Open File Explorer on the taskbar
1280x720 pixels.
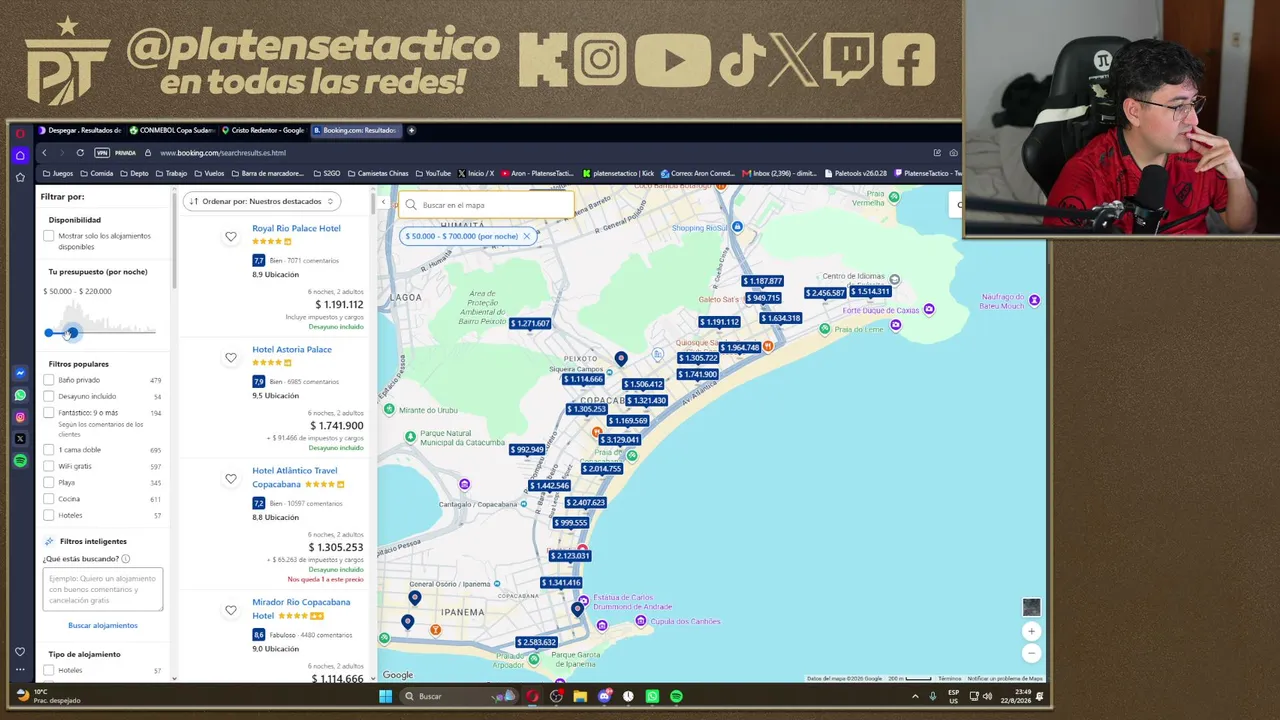pos(580,696)
